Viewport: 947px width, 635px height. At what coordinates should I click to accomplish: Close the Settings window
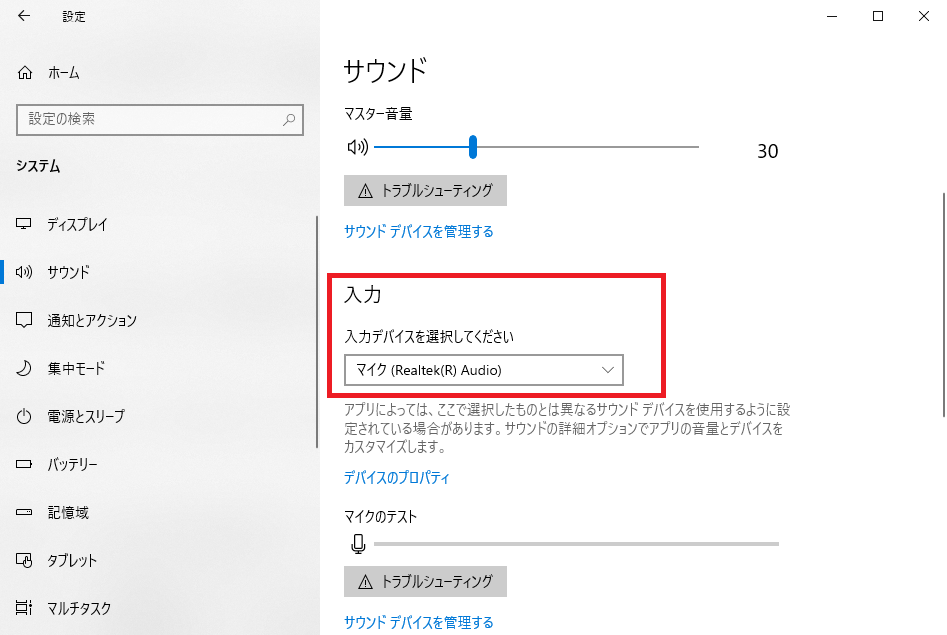pos(924,16)
